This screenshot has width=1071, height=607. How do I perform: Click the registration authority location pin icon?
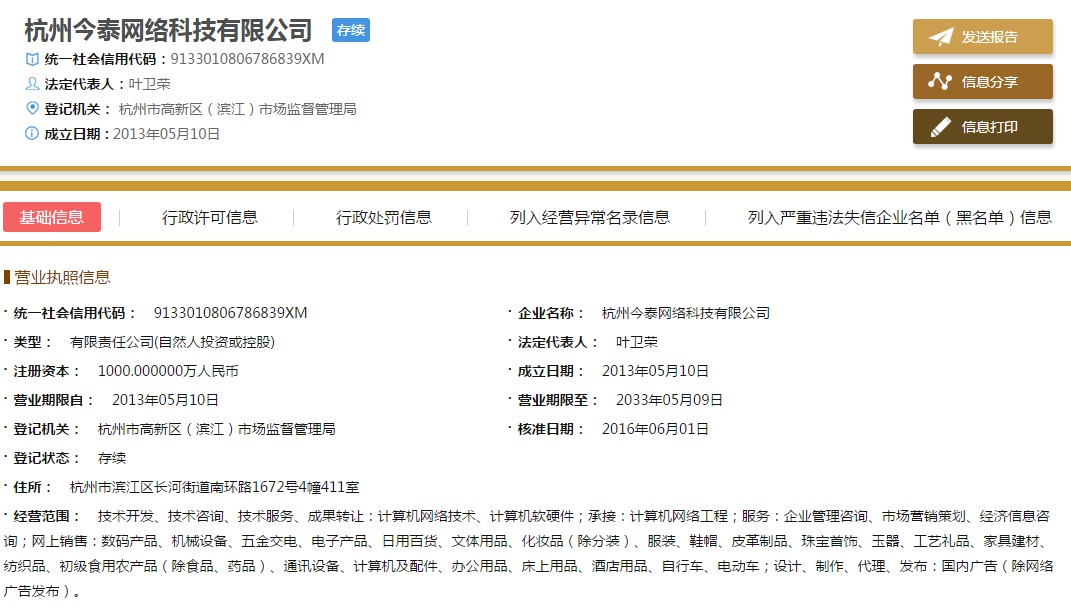coord(32,108)
